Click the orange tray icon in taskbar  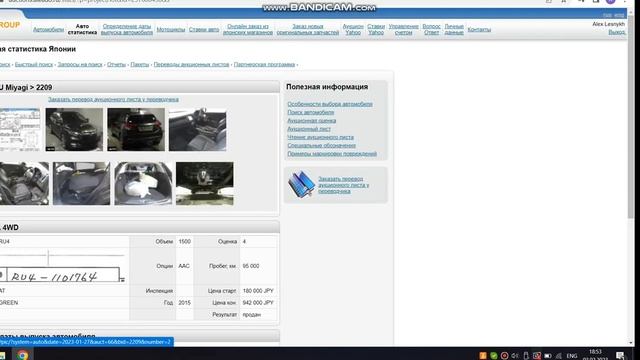coord(483,356)
